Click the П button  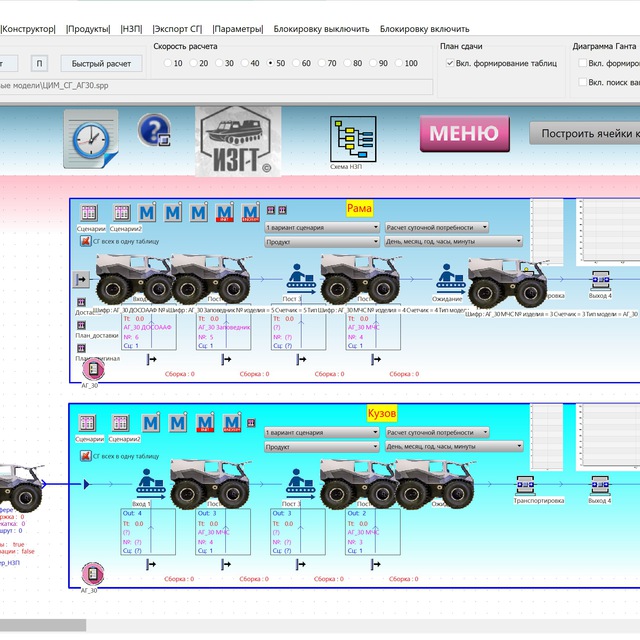(39, 64)
